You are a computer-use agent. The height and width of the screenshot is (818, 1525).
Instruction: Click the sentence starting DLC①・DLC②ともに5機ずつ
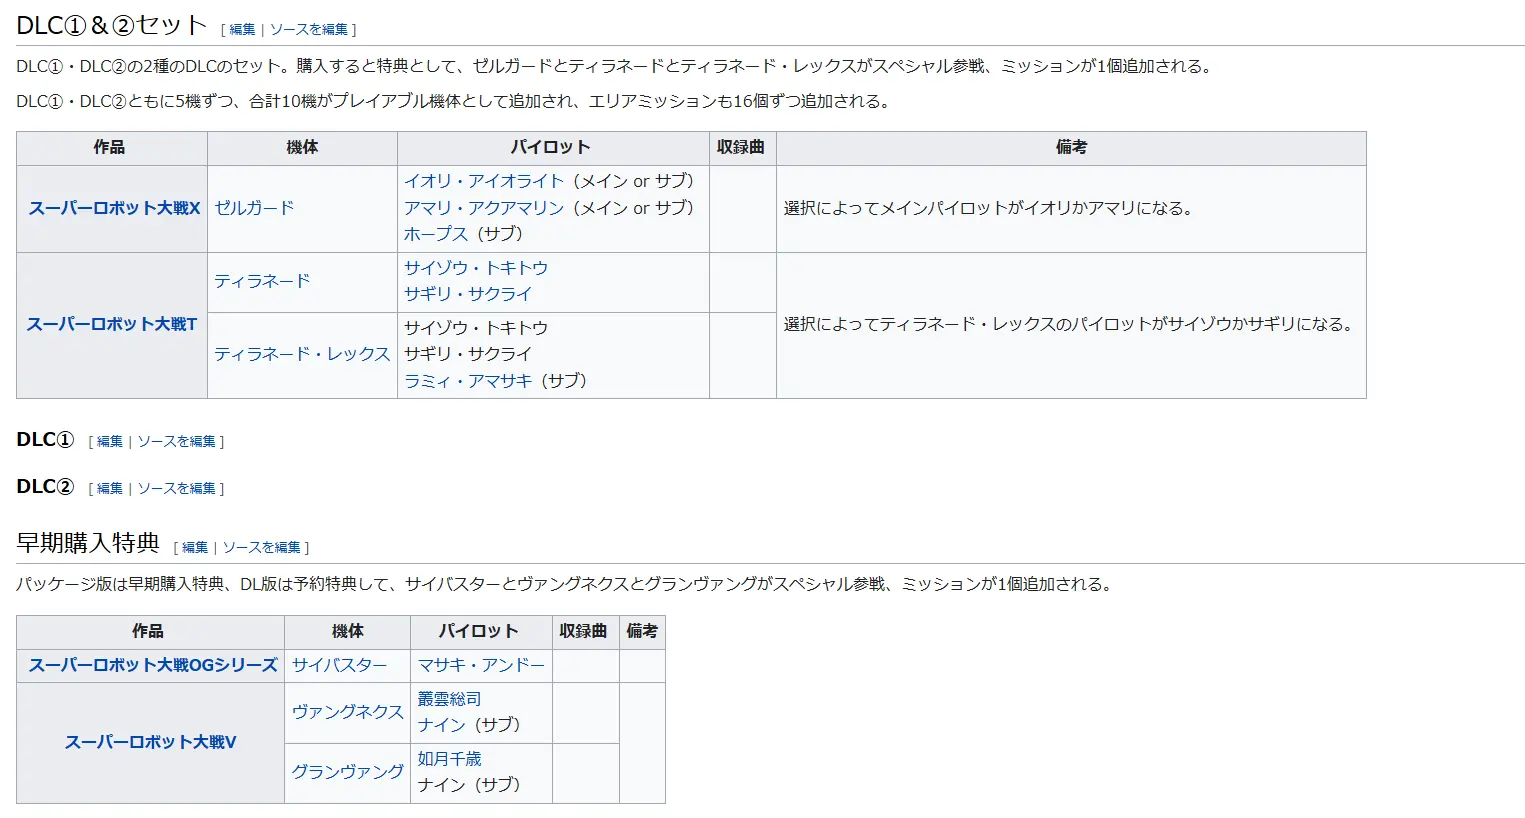[456, 101]
